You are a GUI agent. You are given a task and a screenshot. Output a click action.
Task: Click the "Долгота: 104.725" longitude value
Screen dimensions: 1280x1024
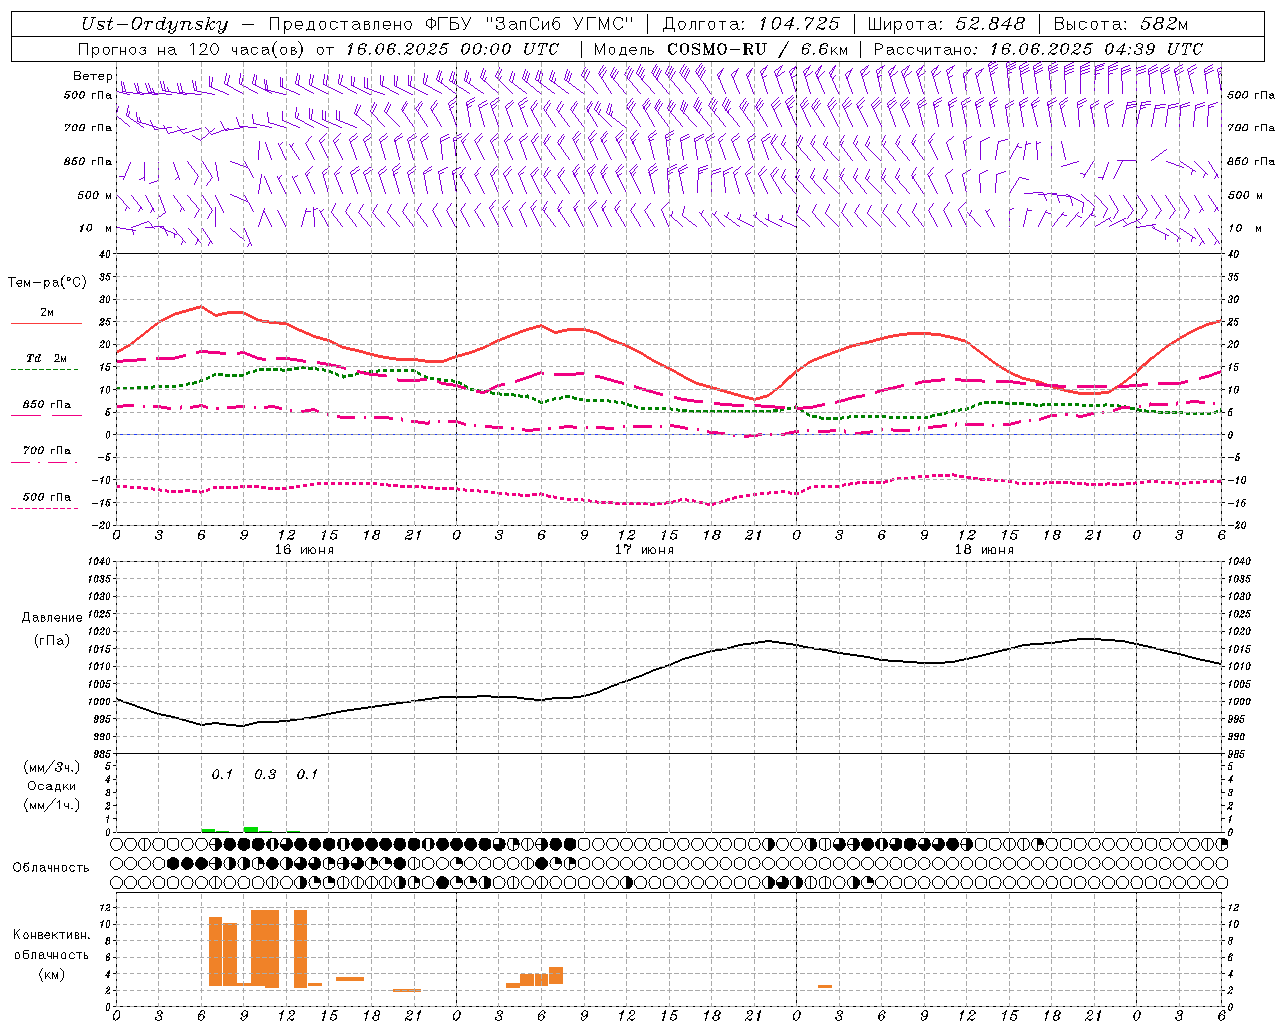751,25
